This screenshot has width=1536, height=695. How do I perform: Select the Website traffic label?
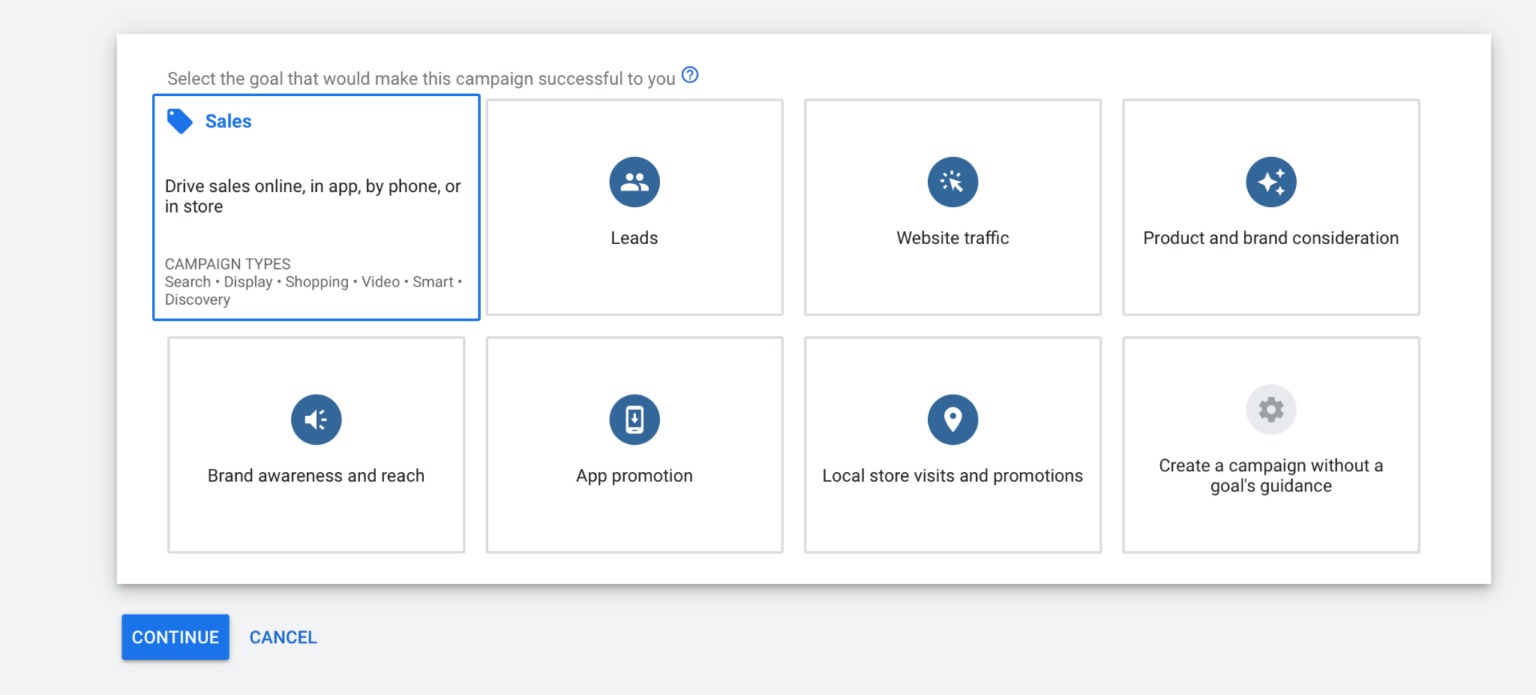pyautogui.click(x=952, y=238)
